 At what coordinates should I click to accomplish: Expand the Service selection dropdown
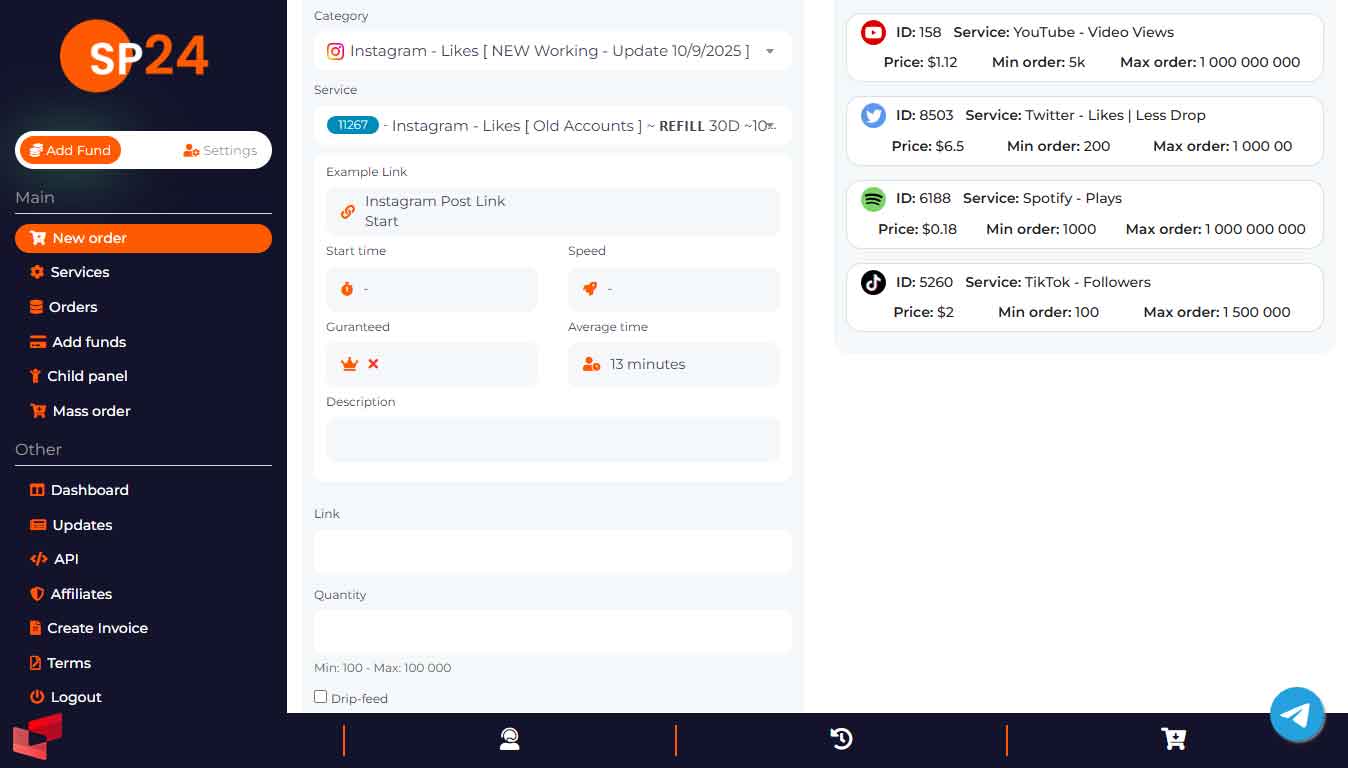(x=552, y=125)
